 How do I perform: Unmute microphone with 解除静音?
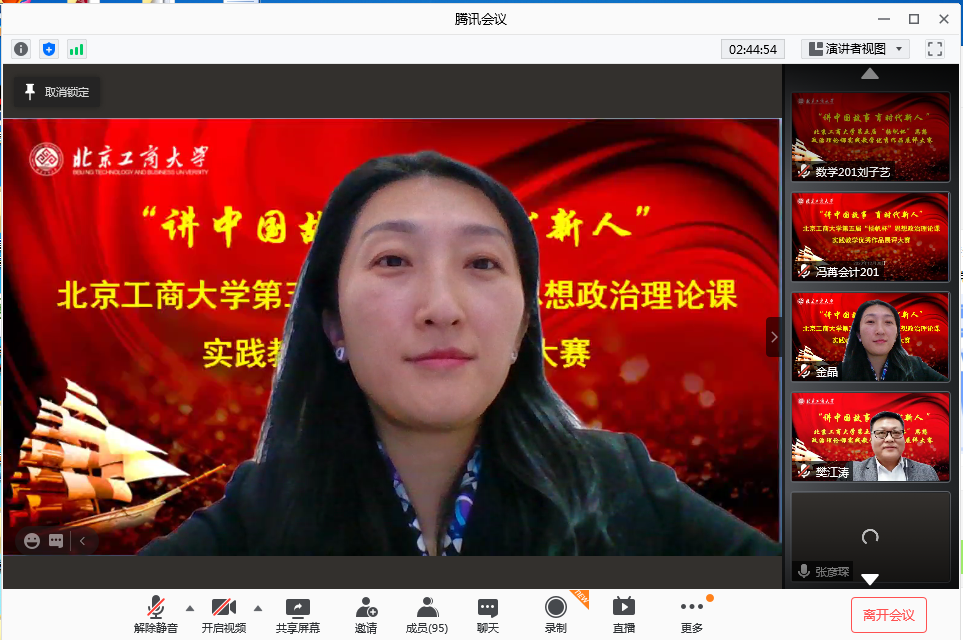pyautogui.click(x=156, y=614)
